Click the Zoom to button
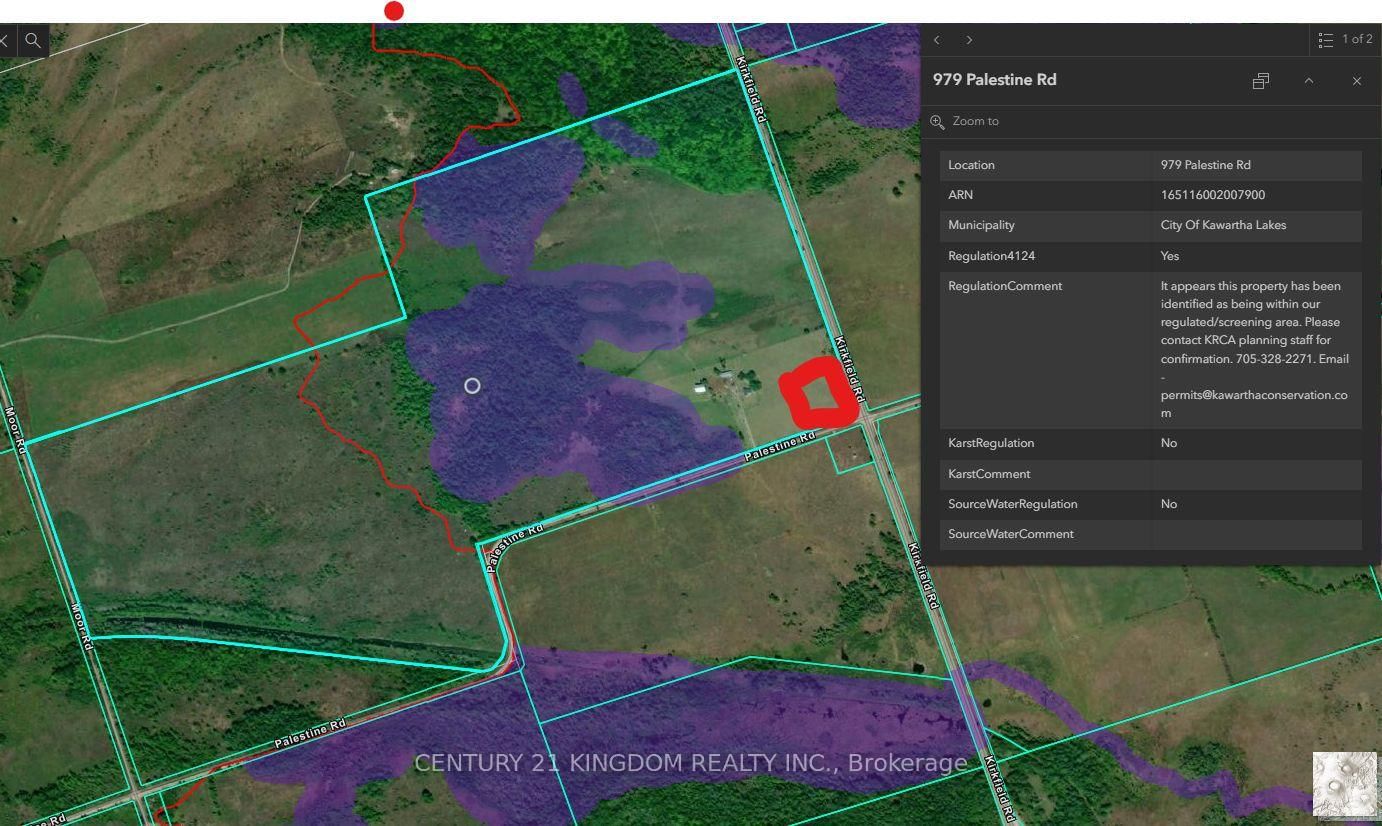Image resolution: width=1382 pixels, height=826 pixels. click(x=975, y=121)
